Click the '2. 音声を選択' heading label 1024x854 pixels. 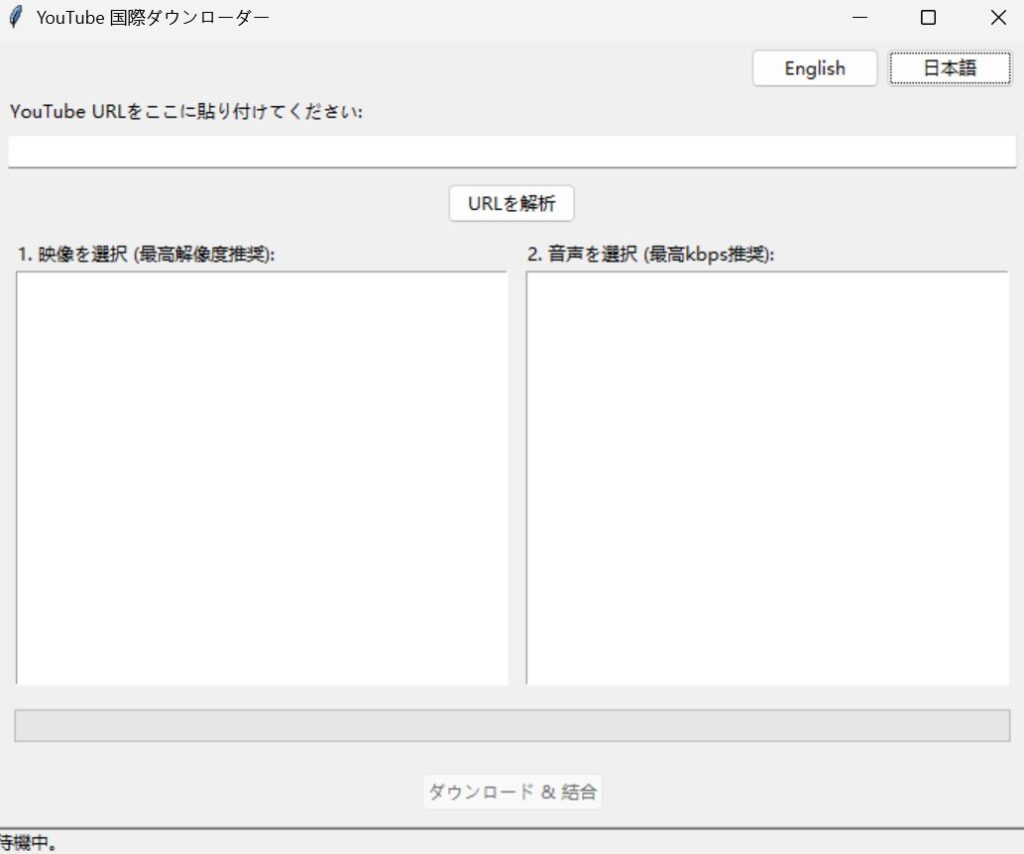[x=650, y=254]
